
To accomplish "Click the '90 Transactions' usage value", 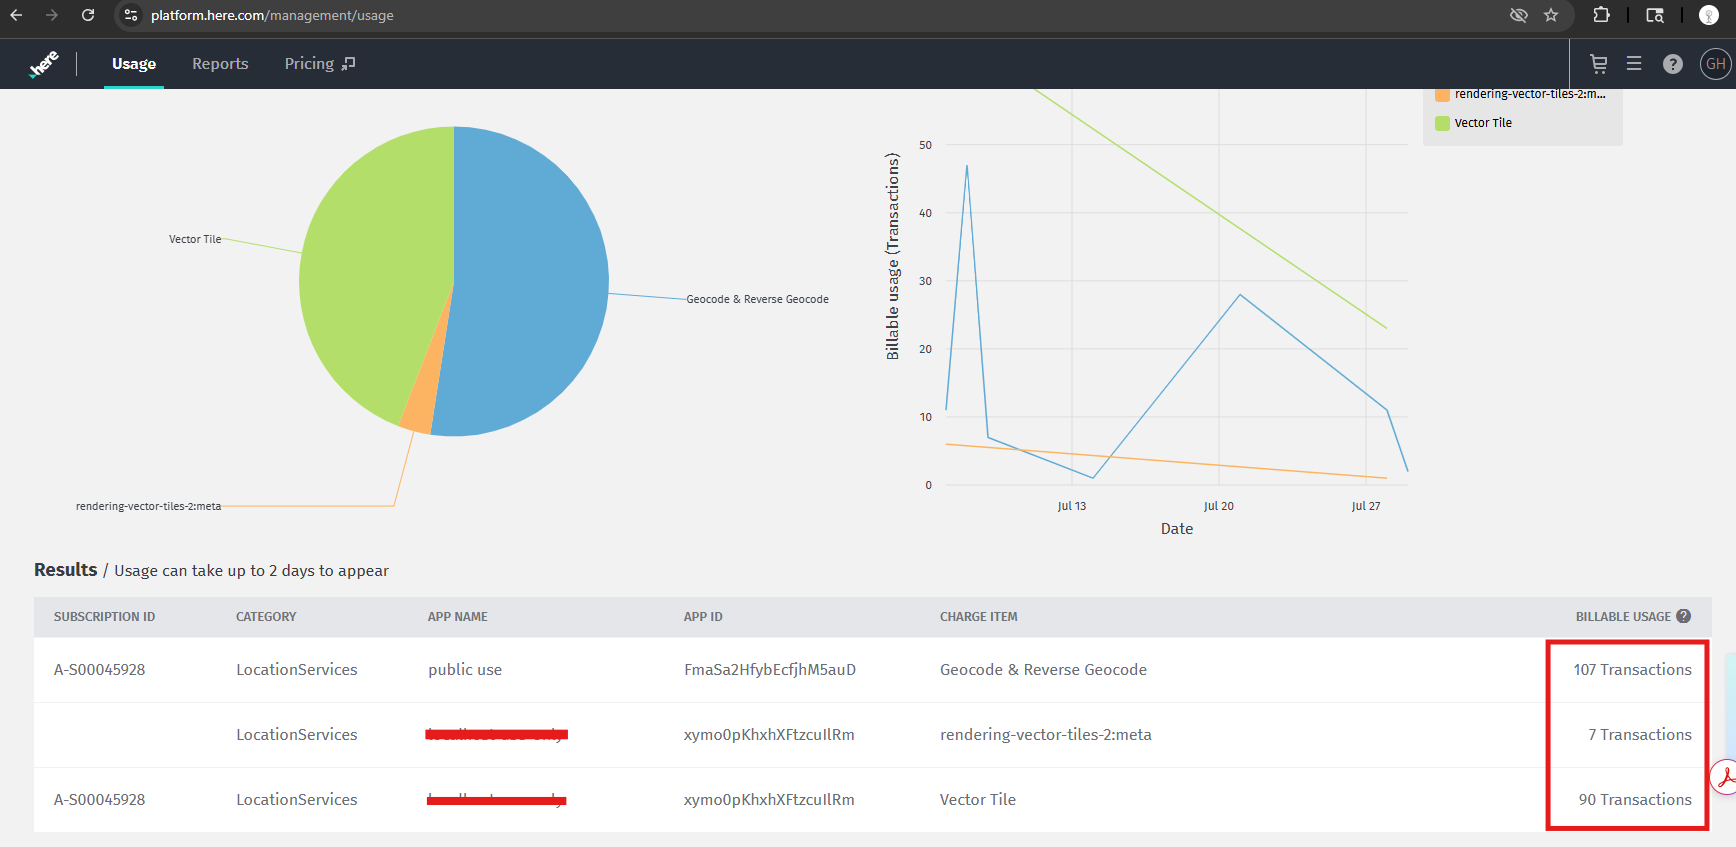I will [x=1635, y=800].
